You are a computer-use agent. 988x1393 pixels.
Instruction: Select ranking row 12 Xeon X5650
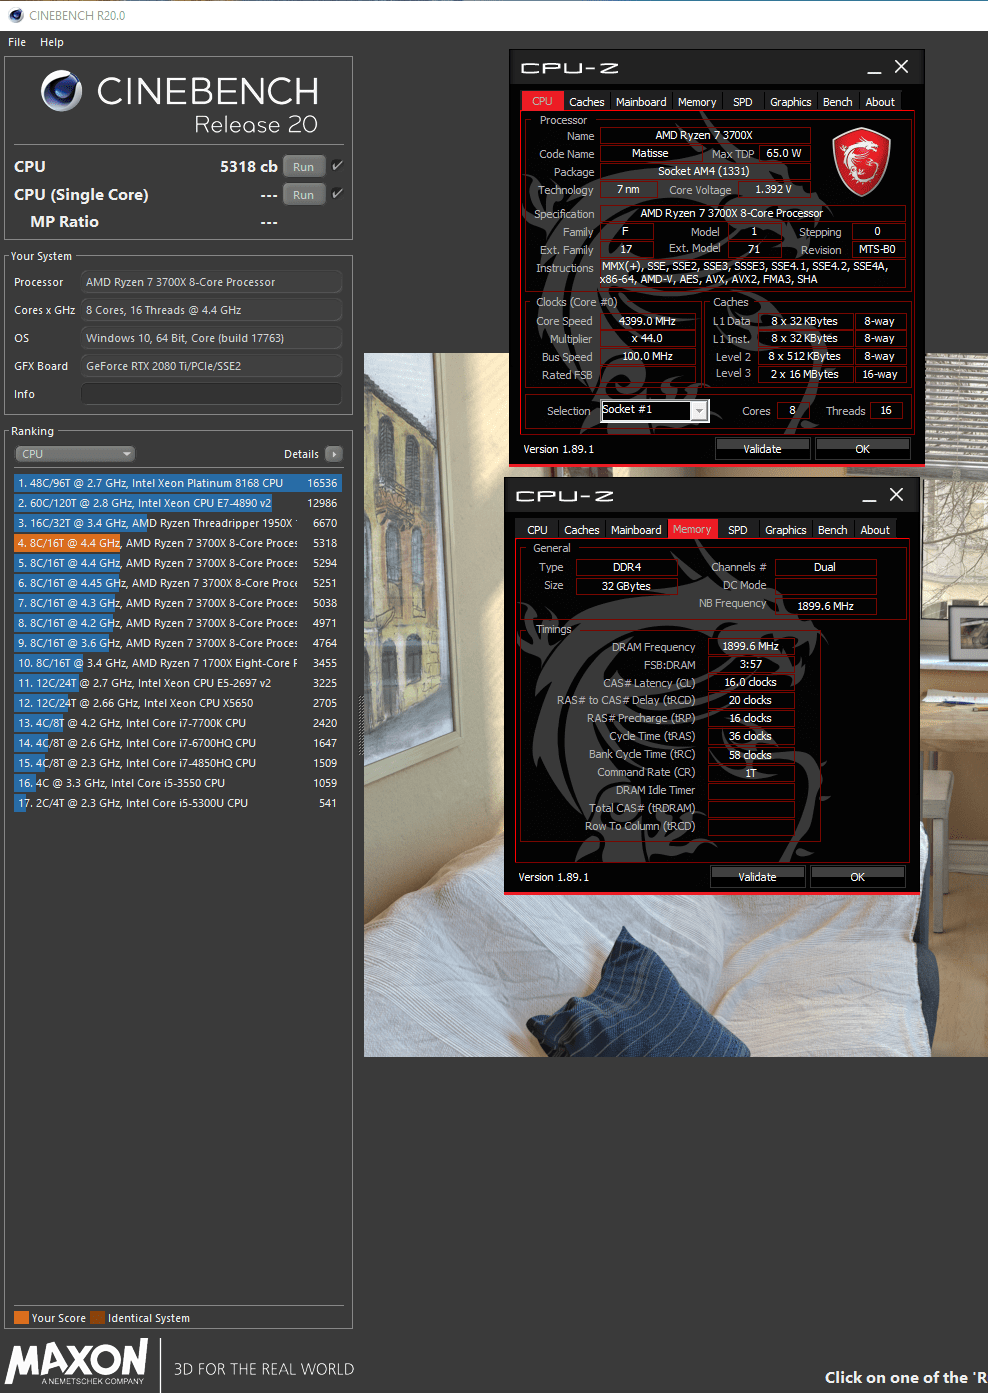click(178, 703)
